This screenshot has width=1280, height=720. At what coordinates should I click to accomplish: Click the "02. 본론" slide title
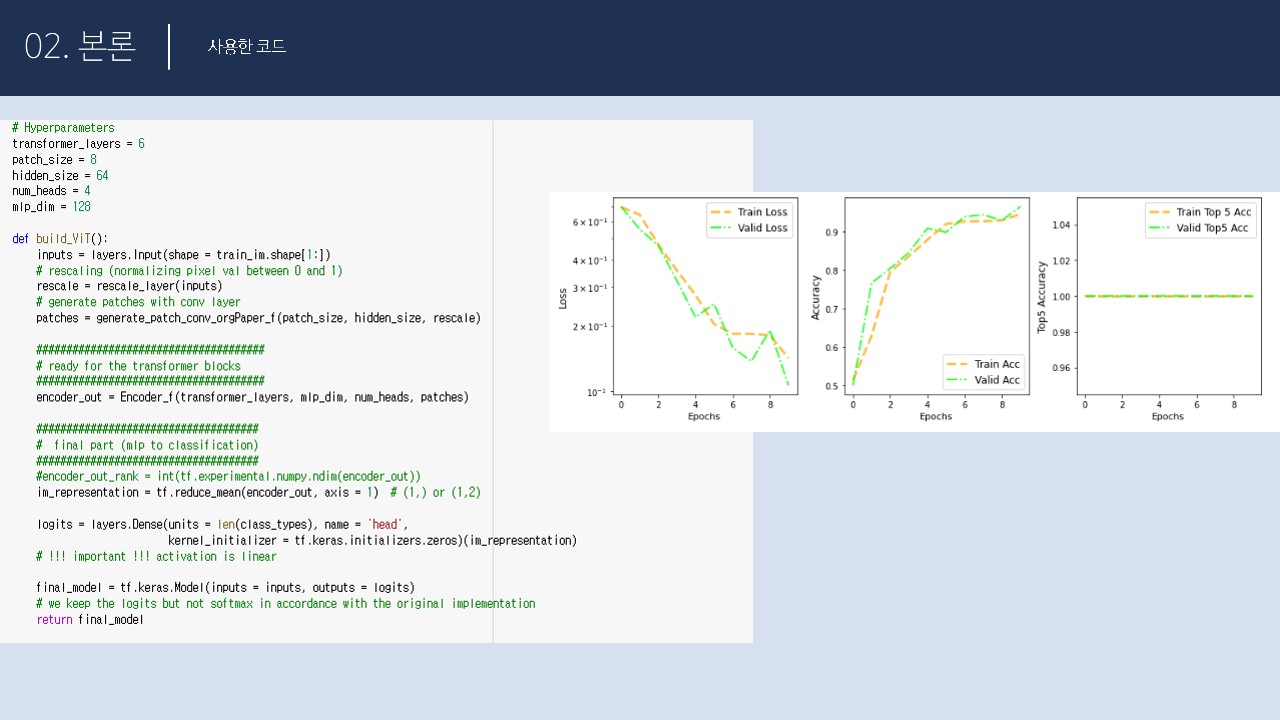pyautogui.click(x=80, y=47)
